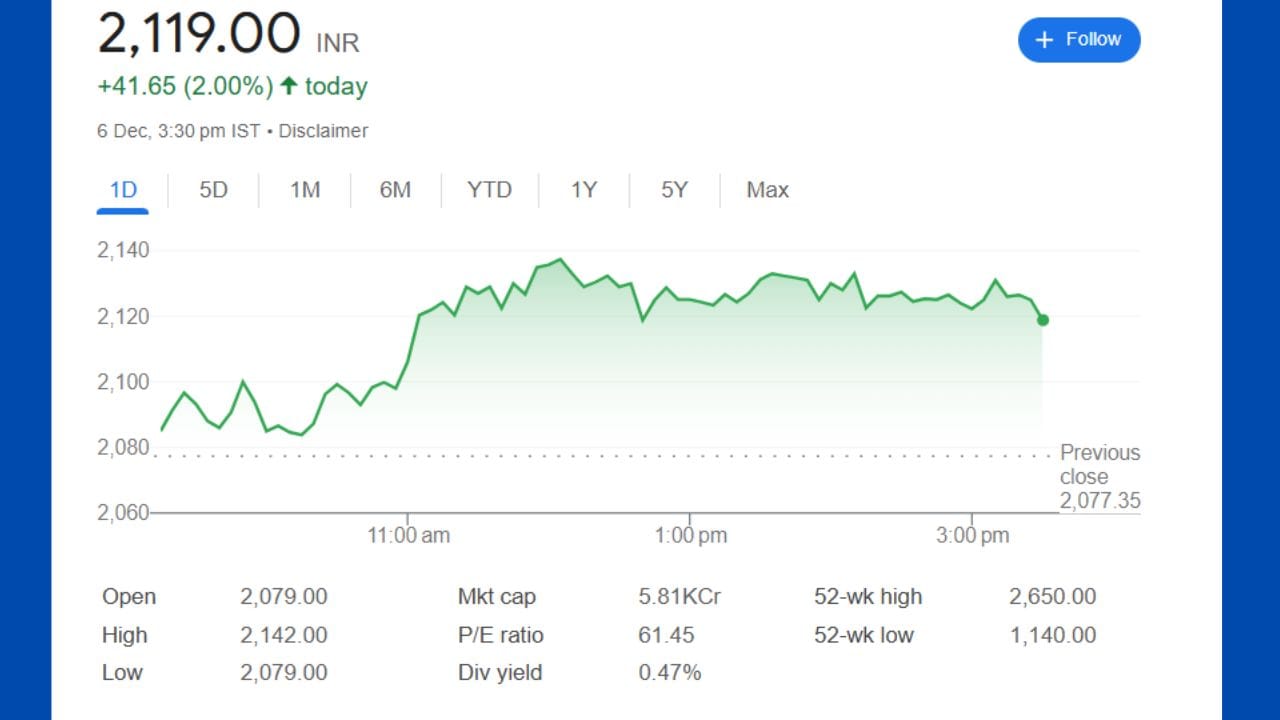Click the green up arrow beside today
The width and height of the screenshot is (1280, 720).
[289, 86]
